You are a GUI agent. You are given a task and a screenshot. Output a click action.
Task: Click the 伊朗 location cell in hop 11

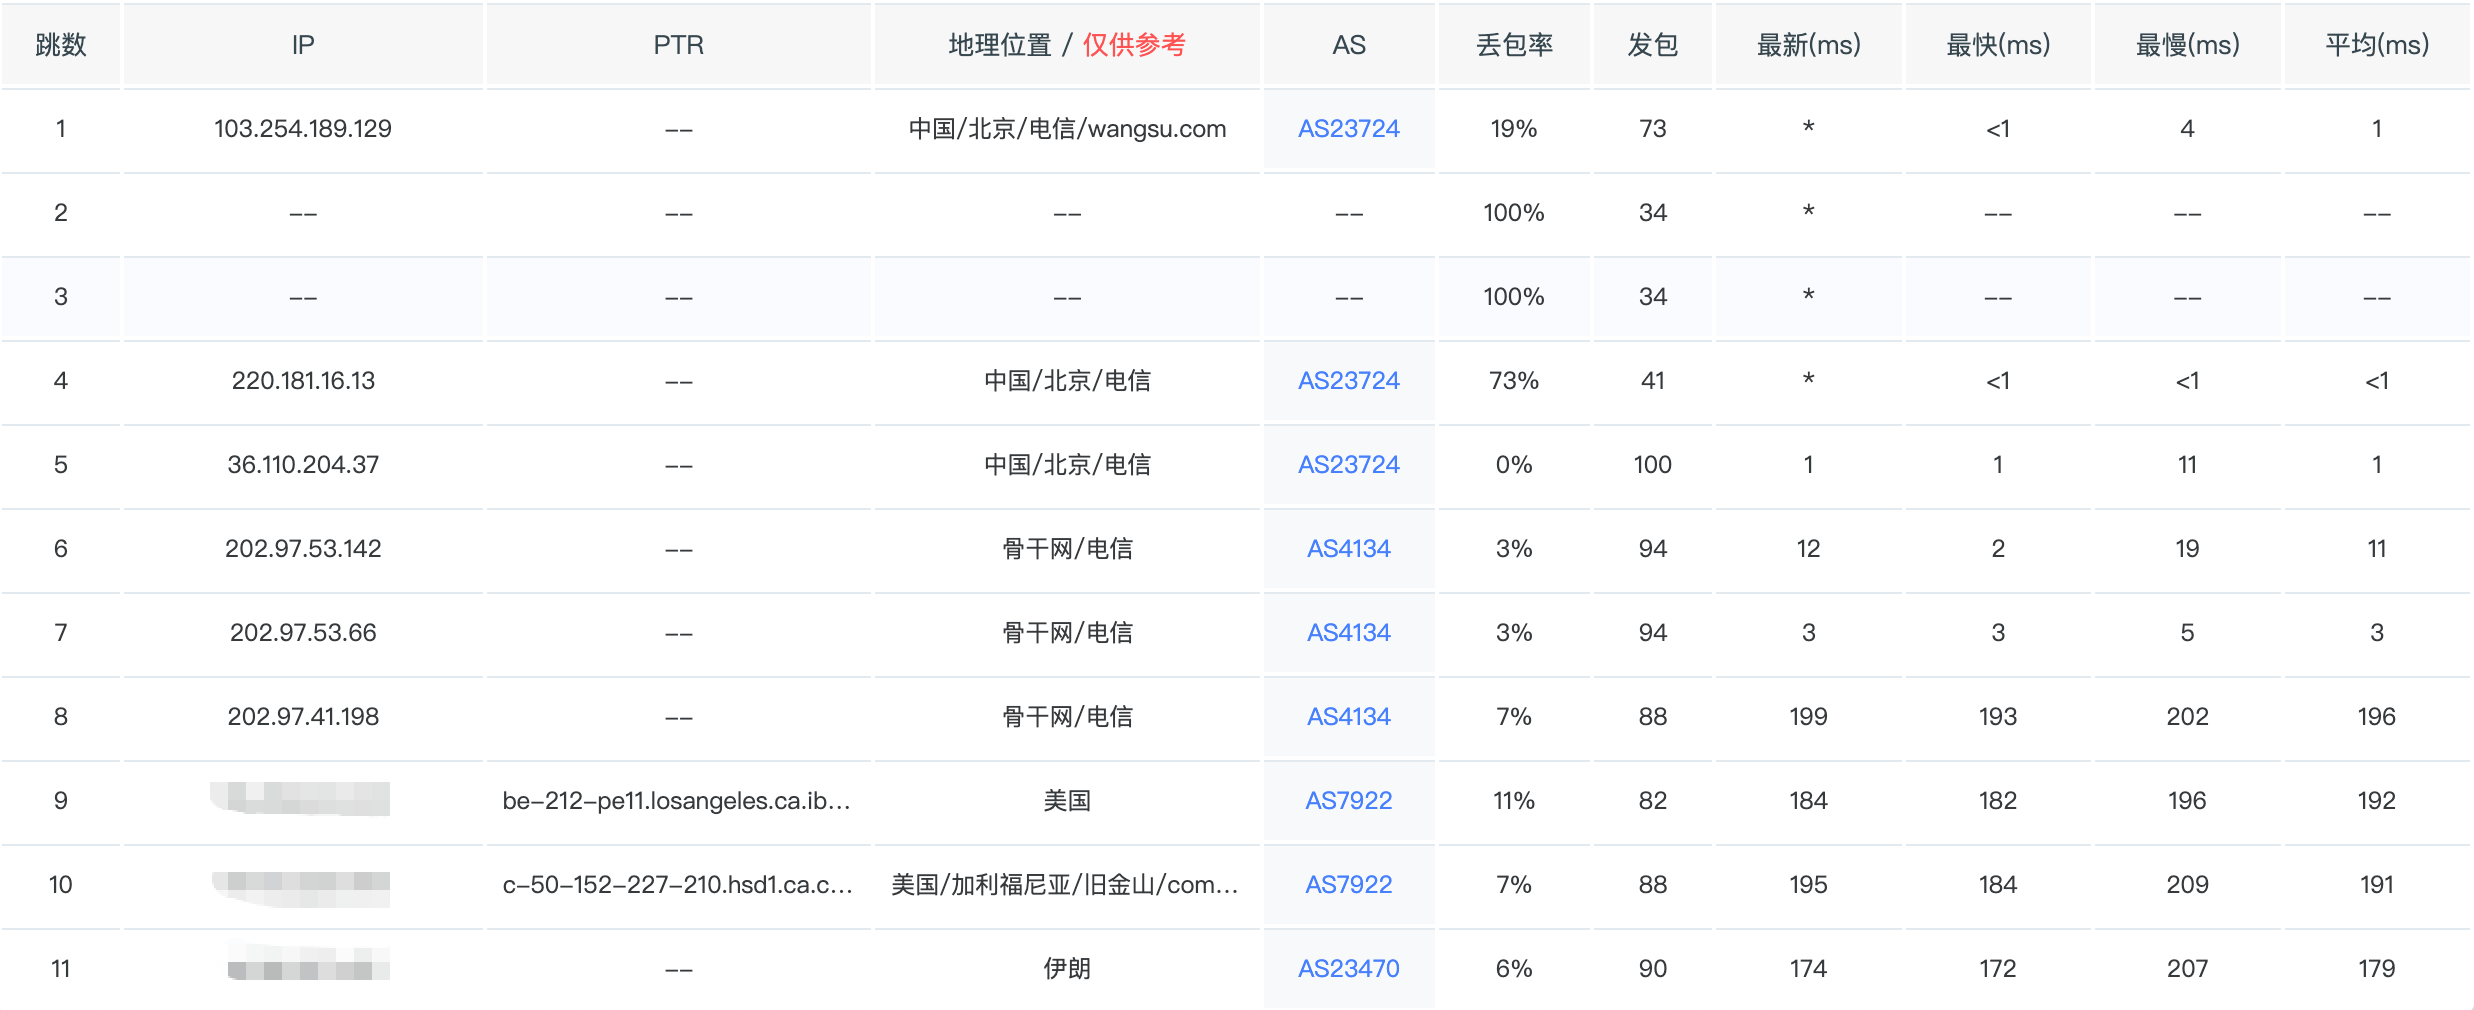click(1067, 969)
